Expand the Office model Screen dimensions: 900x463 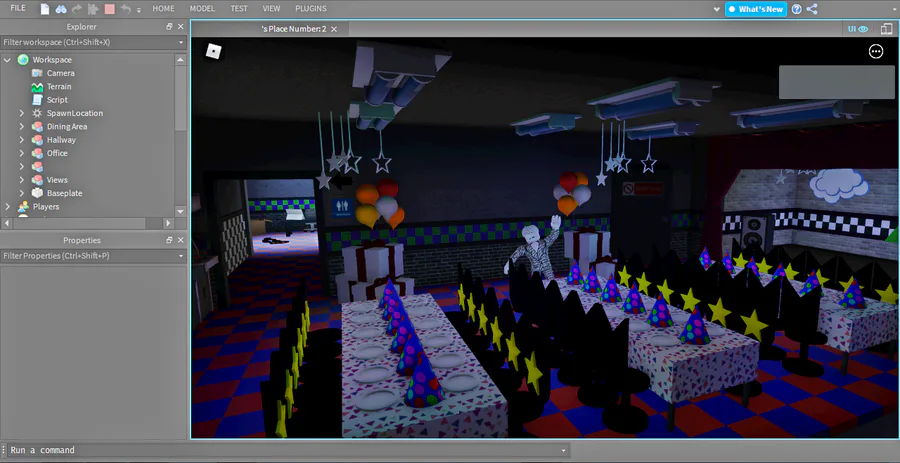click(x=22, y=153)
